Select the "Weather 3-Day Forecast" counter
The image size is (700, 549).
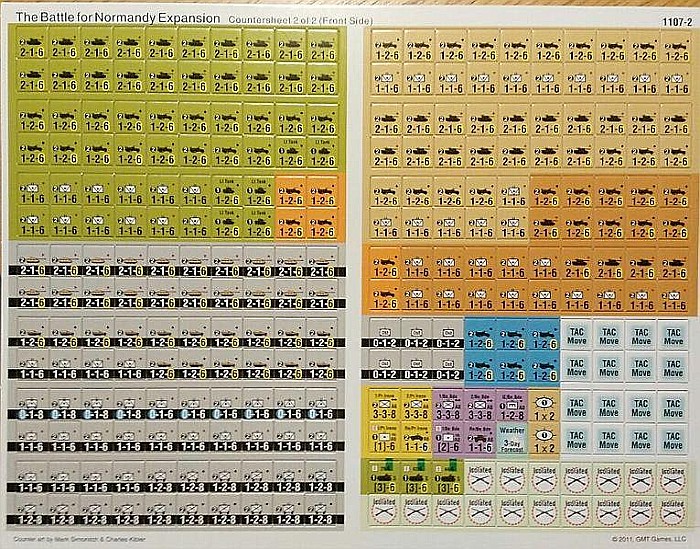[x=512, y=439]
